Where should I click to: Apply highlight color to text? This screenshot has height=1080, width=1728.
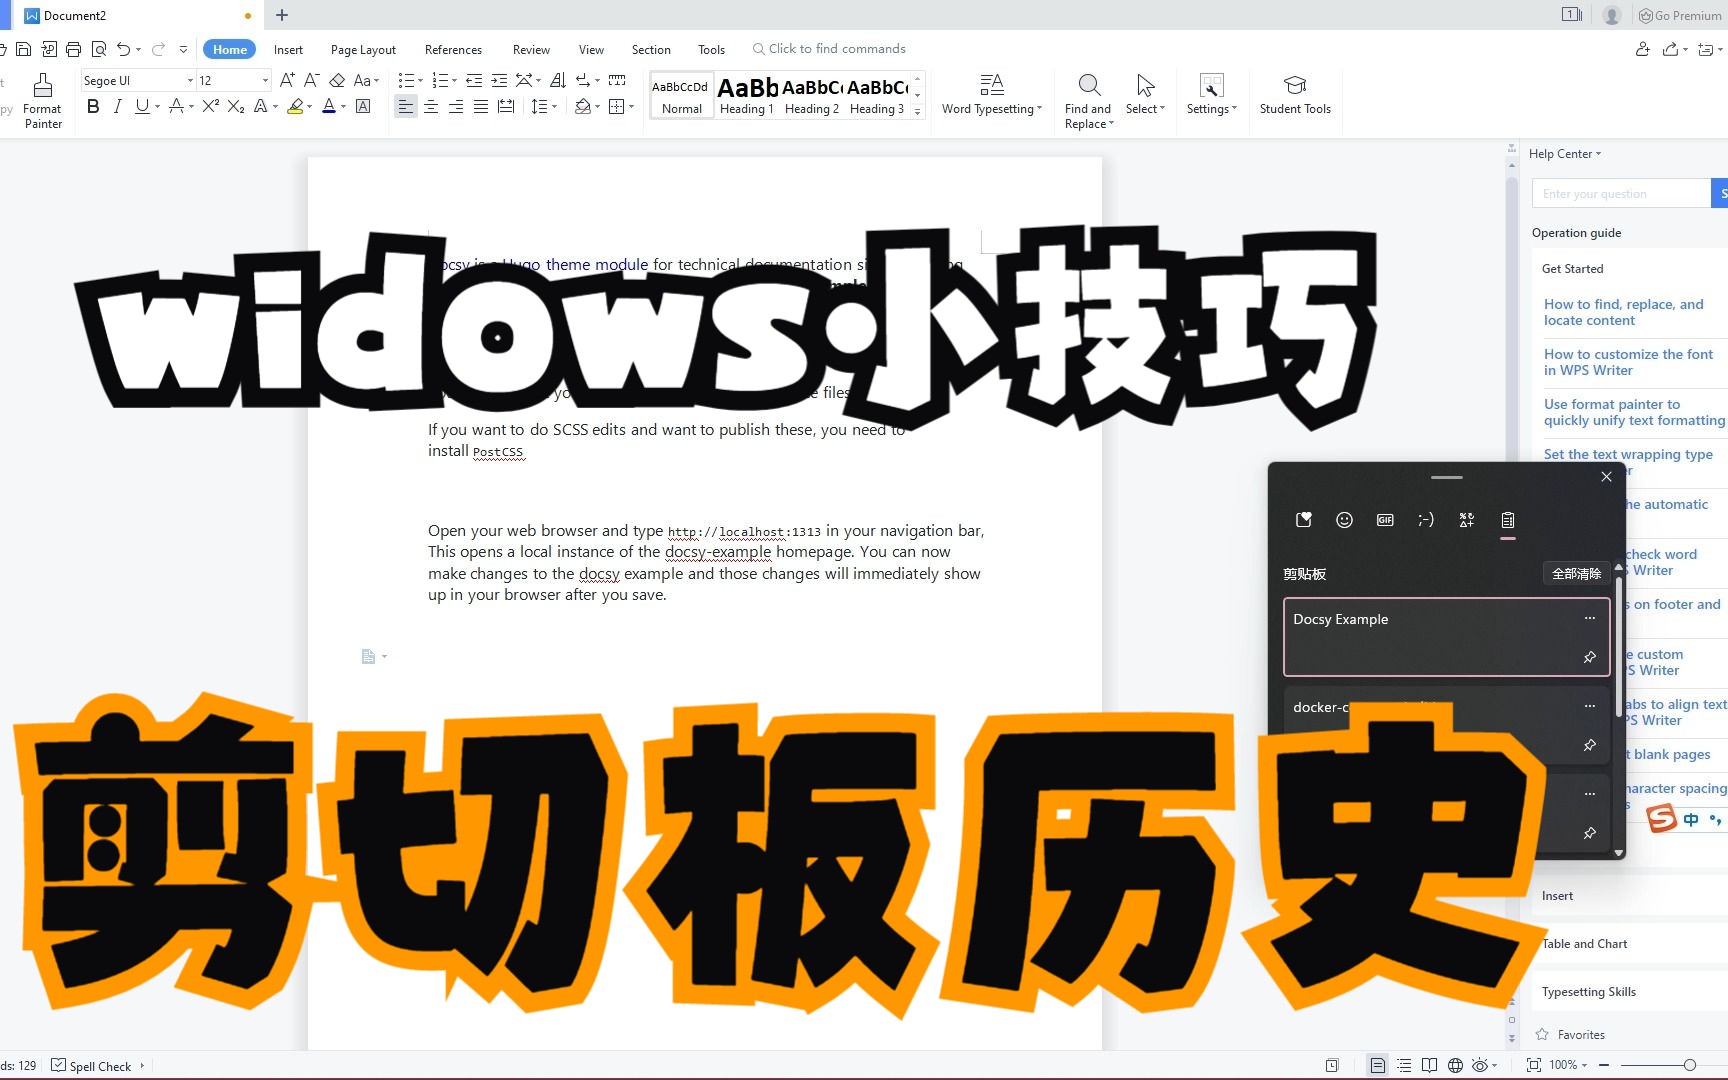[x=294, y=107]
